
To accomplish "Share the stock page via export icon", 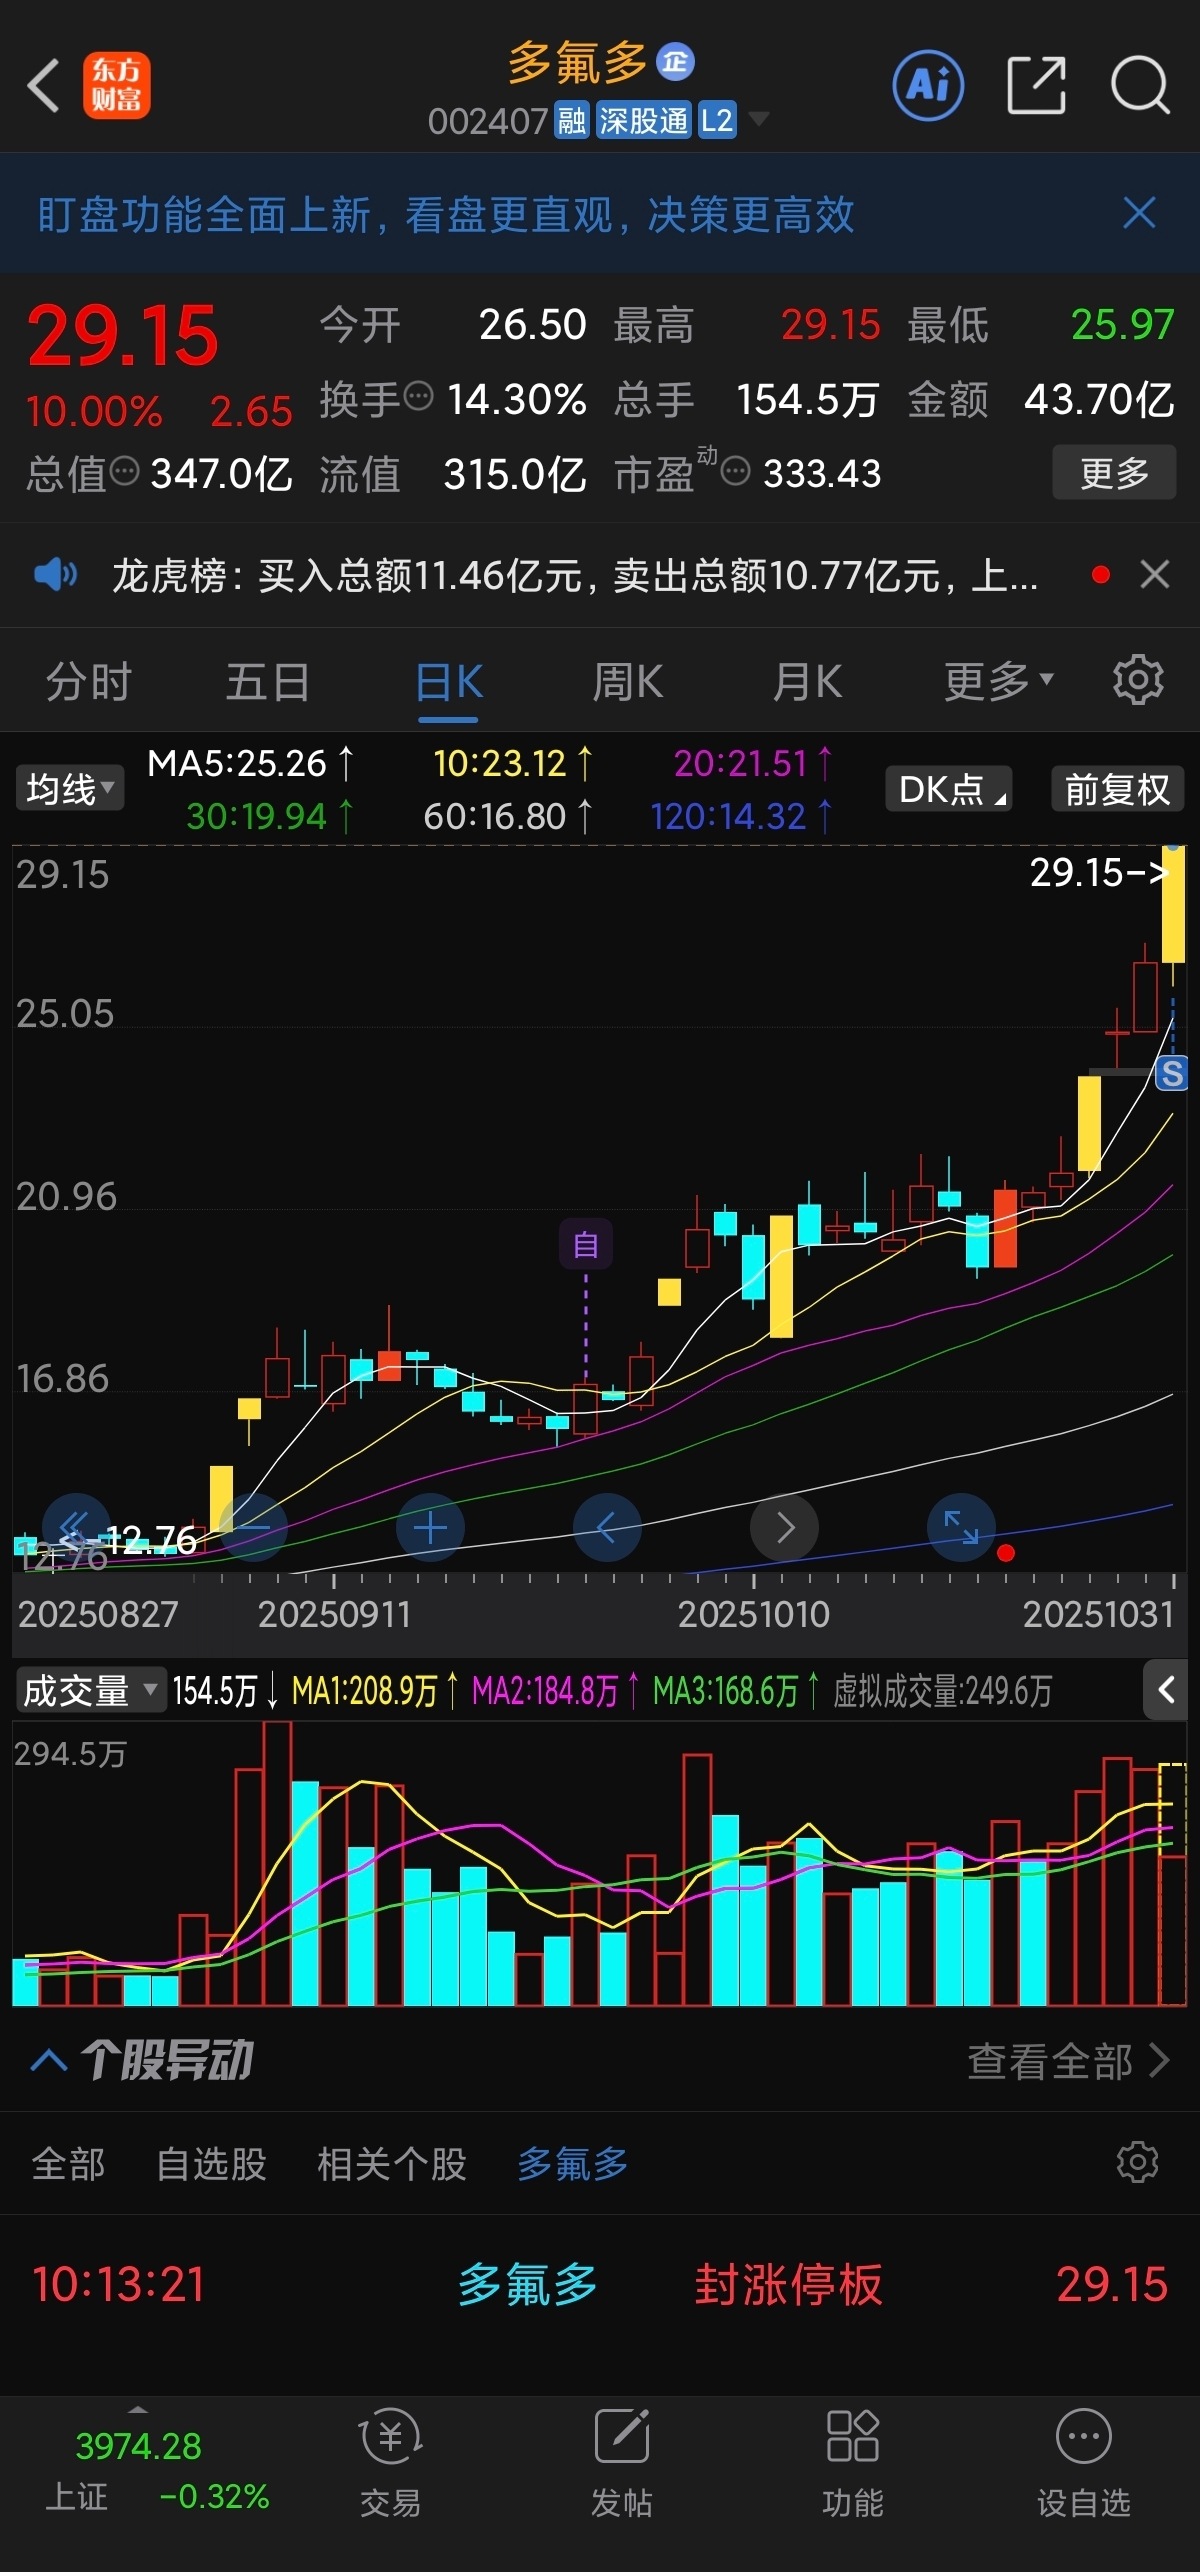I will [x=1035, y=86].
